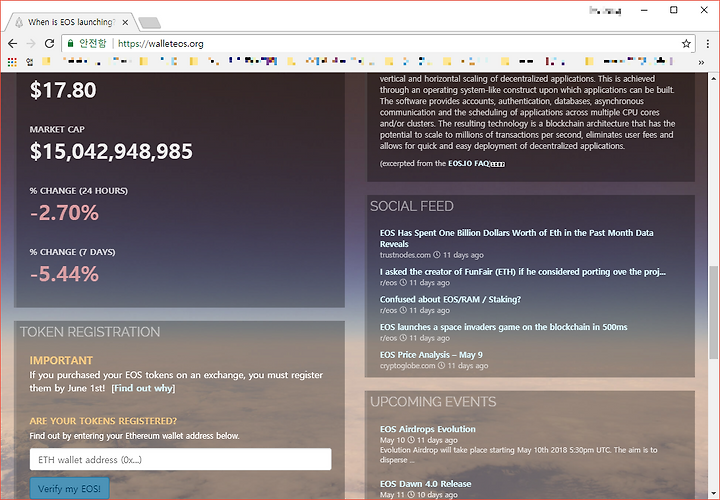
Task: Open the Chrome three-dot menu
Action: pyautogui.click(x=708, y=44)
